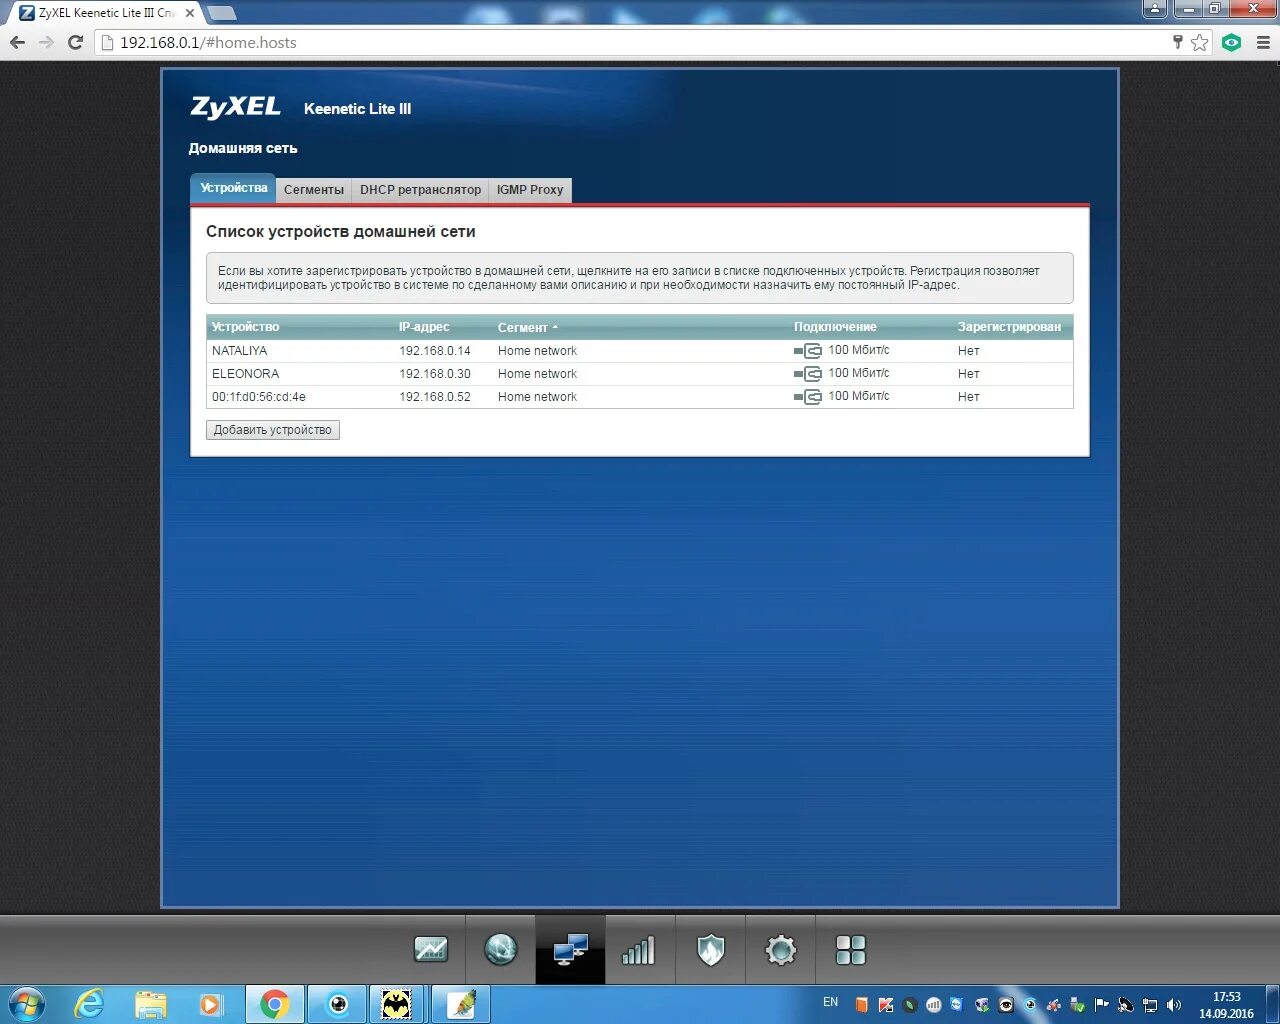
Task: Open the Home network computers icon
Action: (x=570, y=949)
